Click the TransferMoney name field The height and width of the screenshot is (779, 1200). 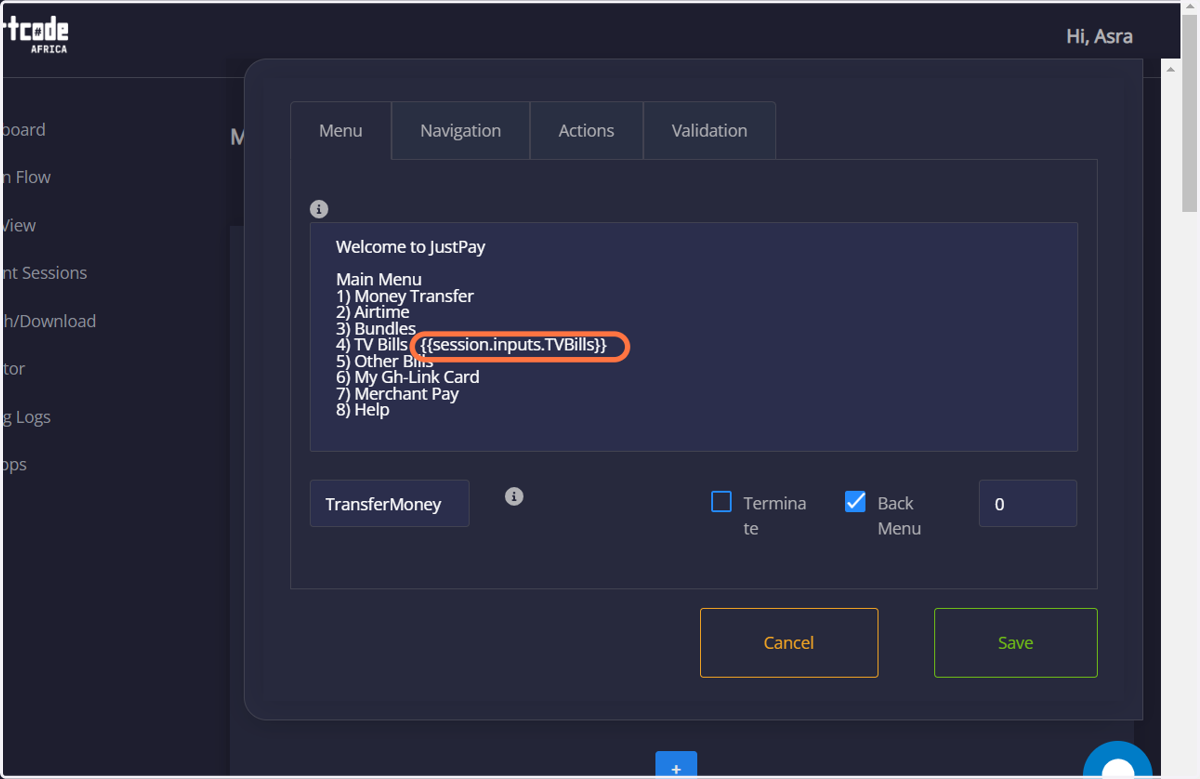pyautogui.click(x=389, y=504)
